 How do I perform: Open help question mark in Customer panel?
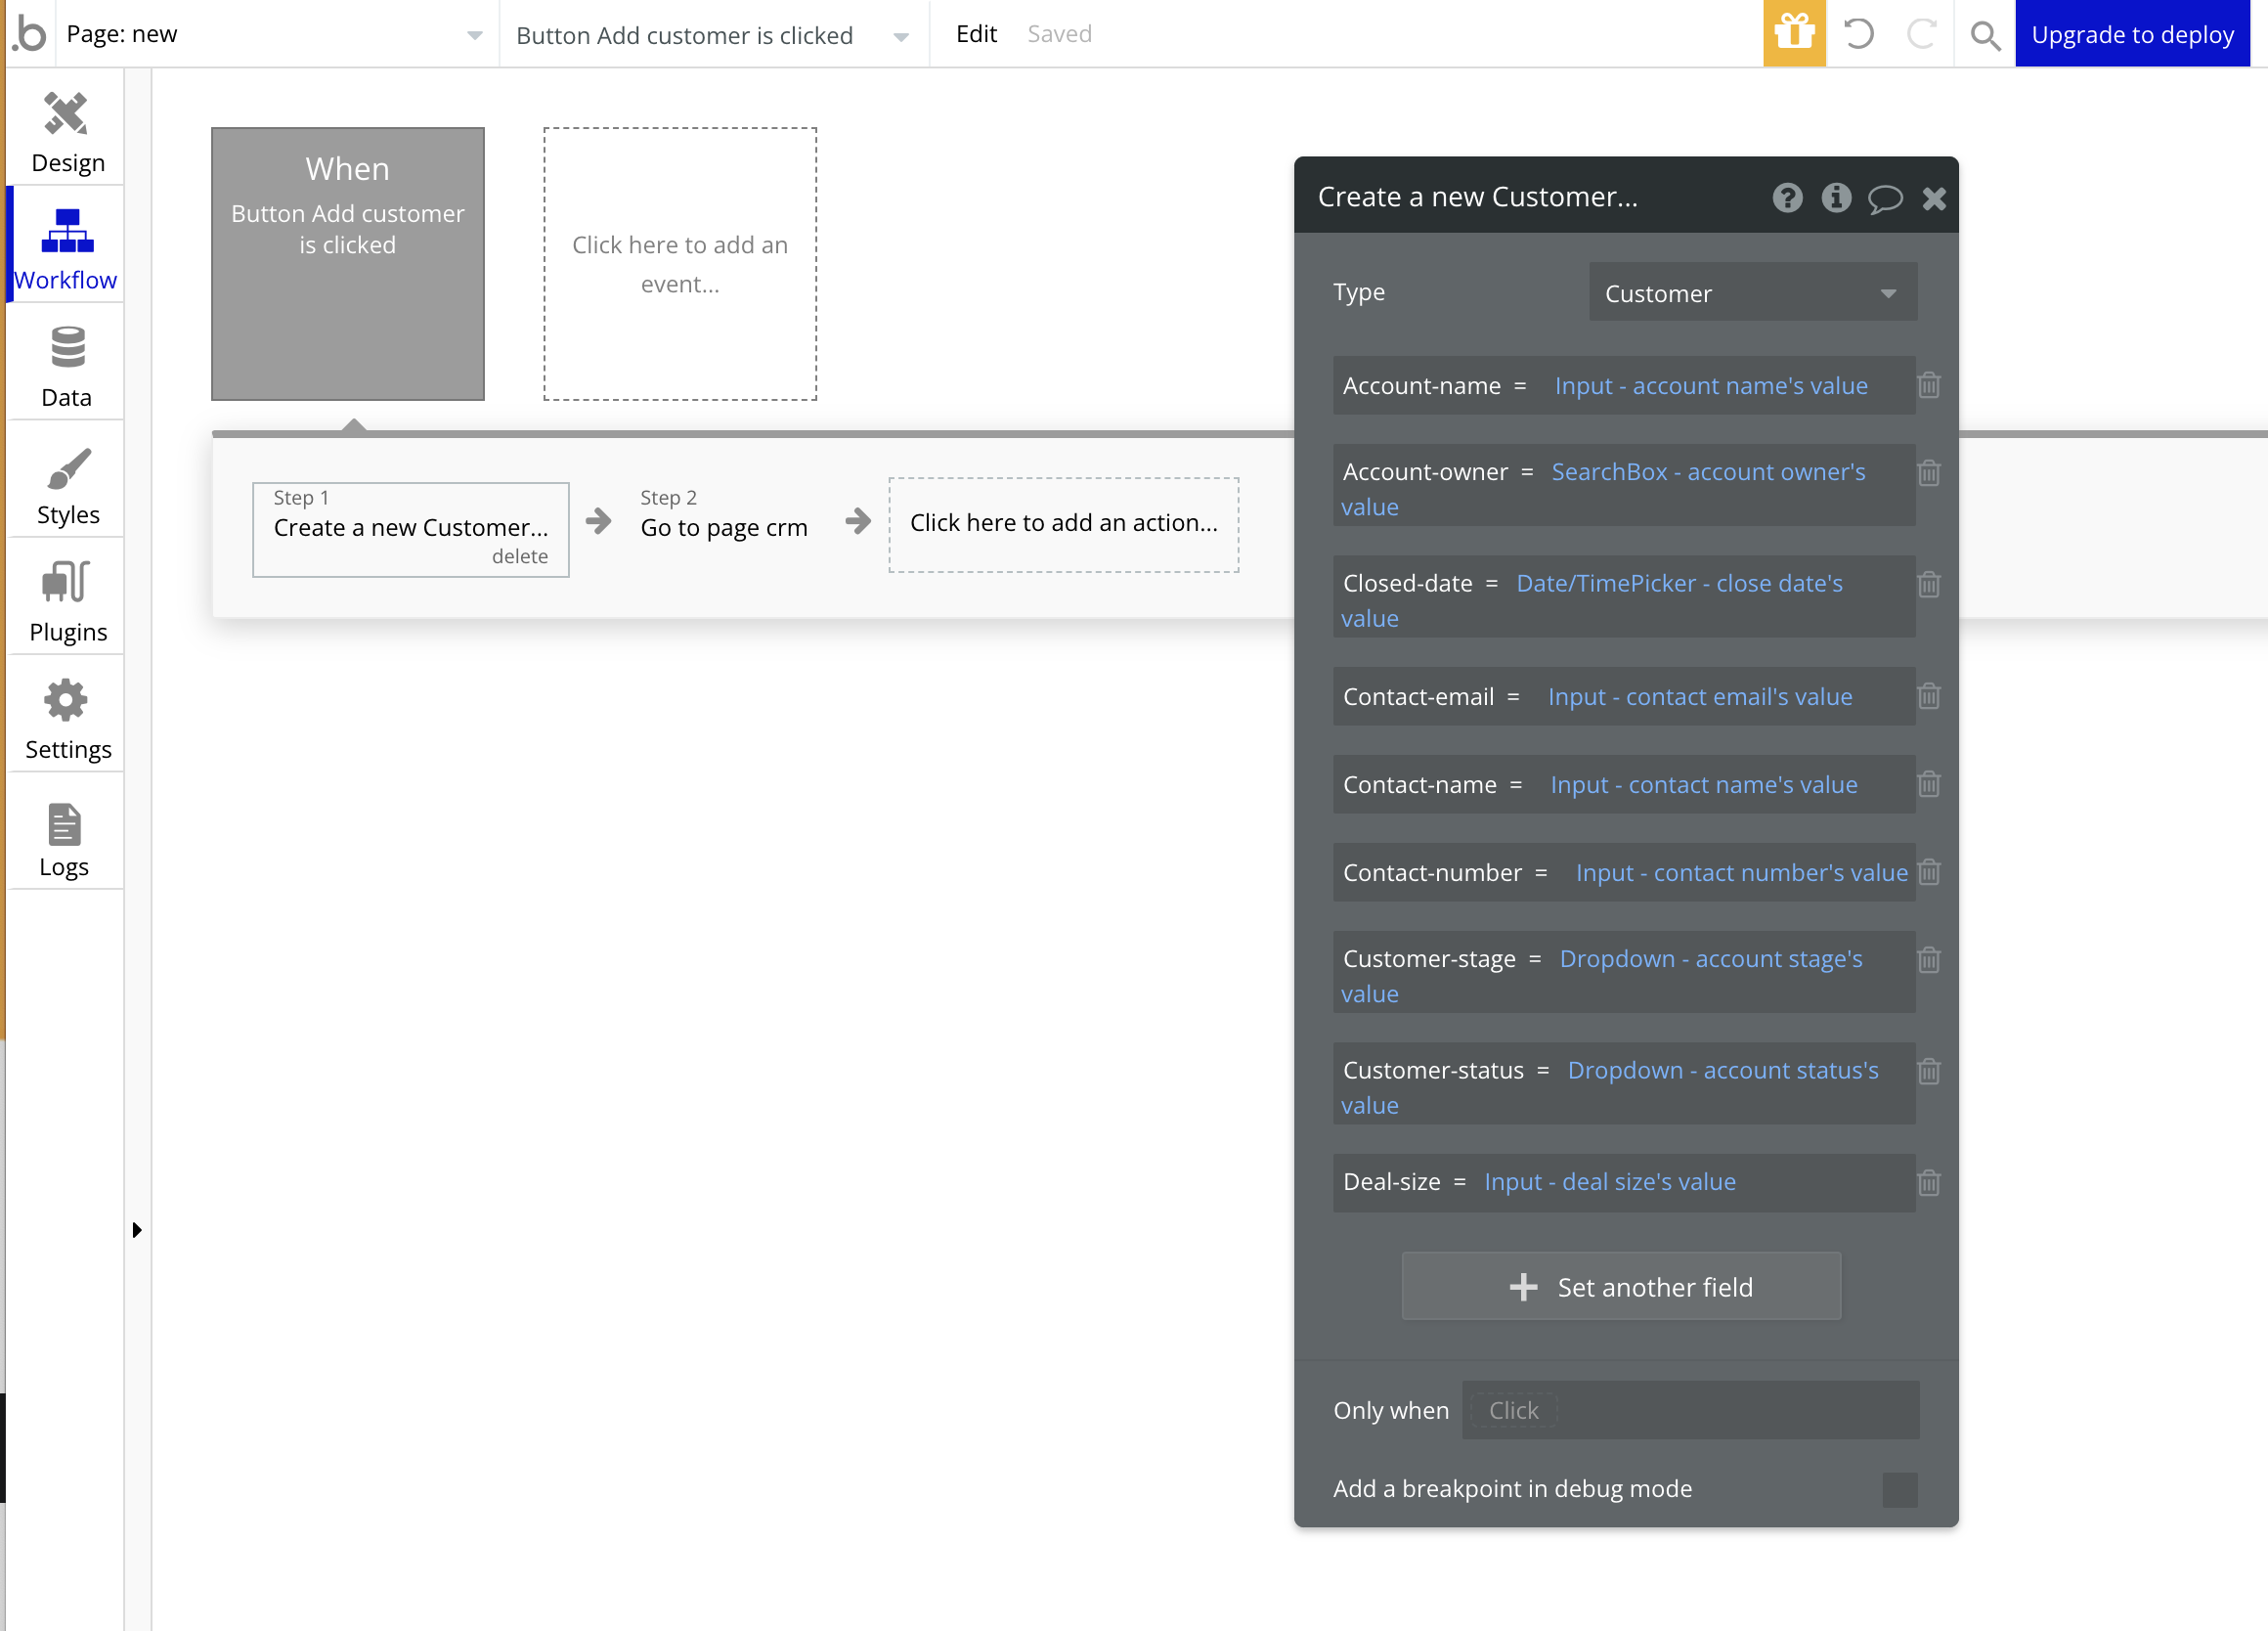coord(1787,198)
